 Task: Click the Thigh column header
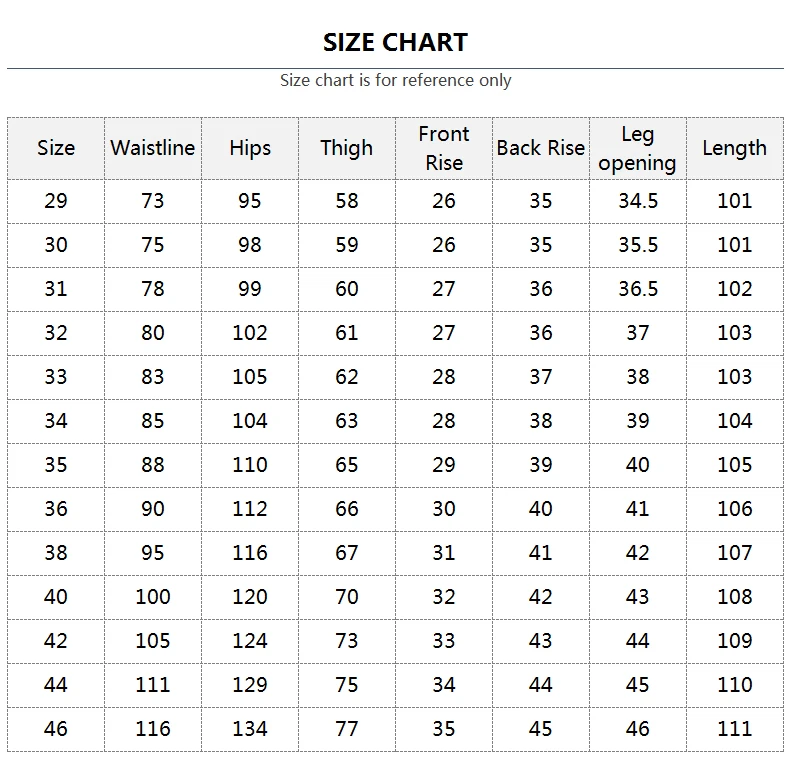[x=346, y=148]
